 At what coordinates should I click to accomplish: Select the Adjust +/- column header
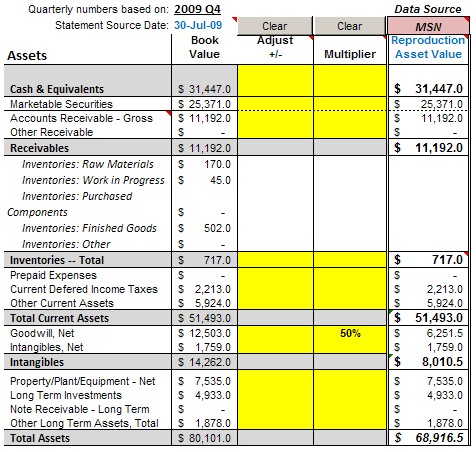click(x=275, y=47)
